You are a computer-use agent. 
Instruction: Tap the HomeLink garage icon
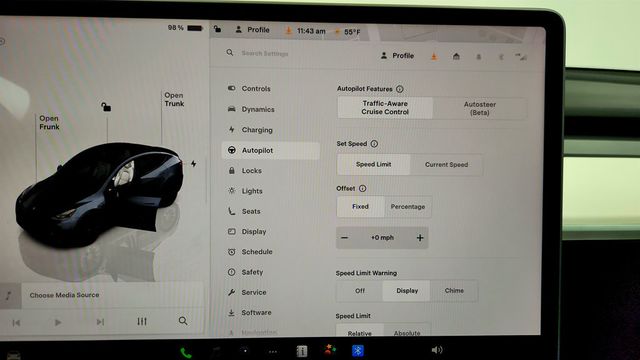tap(456, 56)
